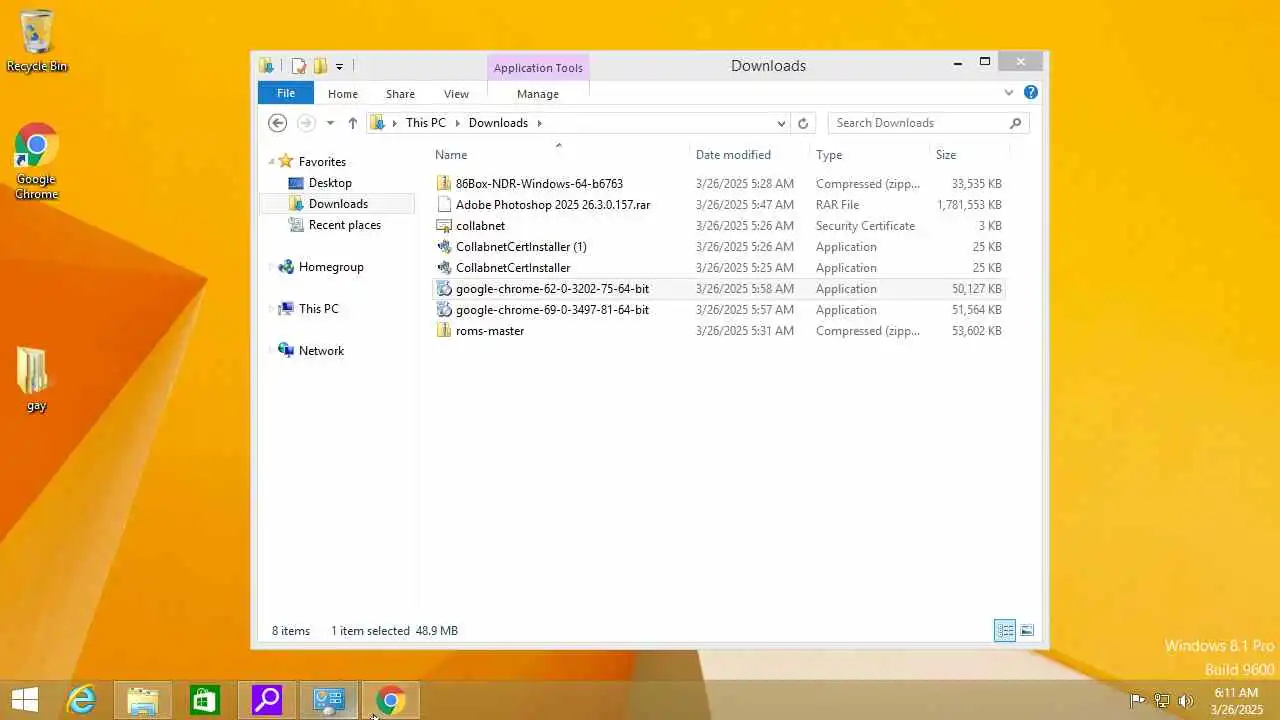This screenshot has height=720, width=1280.
Task: Switch to the View ribbon tab
Action: point(456,94)
